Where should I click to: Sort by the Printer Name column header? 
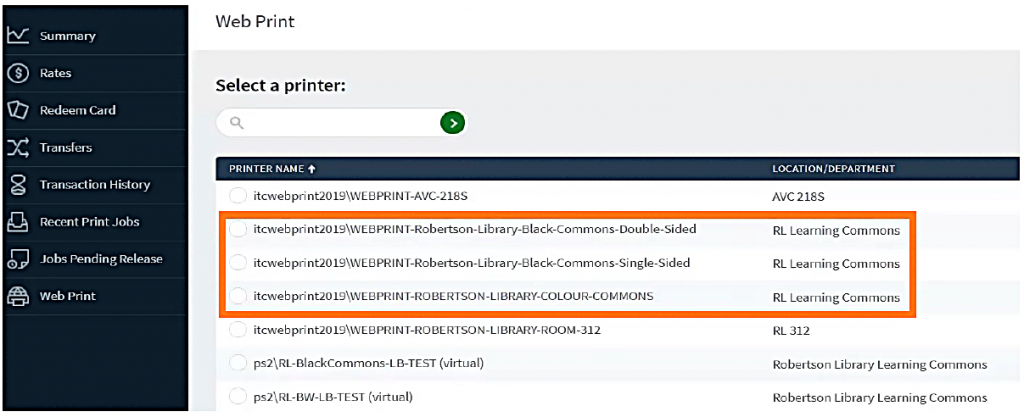(x=272, y=168)
